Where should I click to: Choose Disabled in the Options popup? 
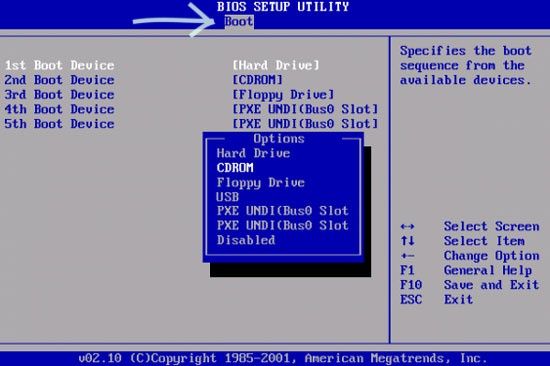click(246, 240)
